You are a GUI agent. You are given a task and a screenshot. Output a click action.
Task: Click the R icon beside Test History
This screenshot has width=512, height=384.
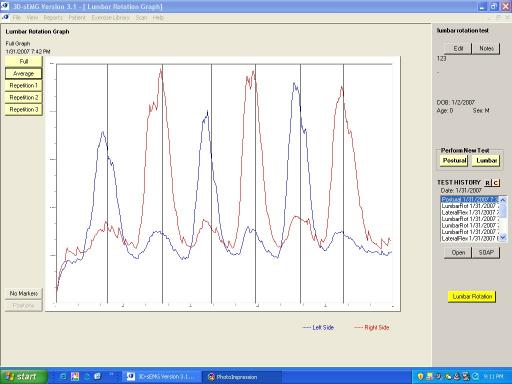coord(488,183)
